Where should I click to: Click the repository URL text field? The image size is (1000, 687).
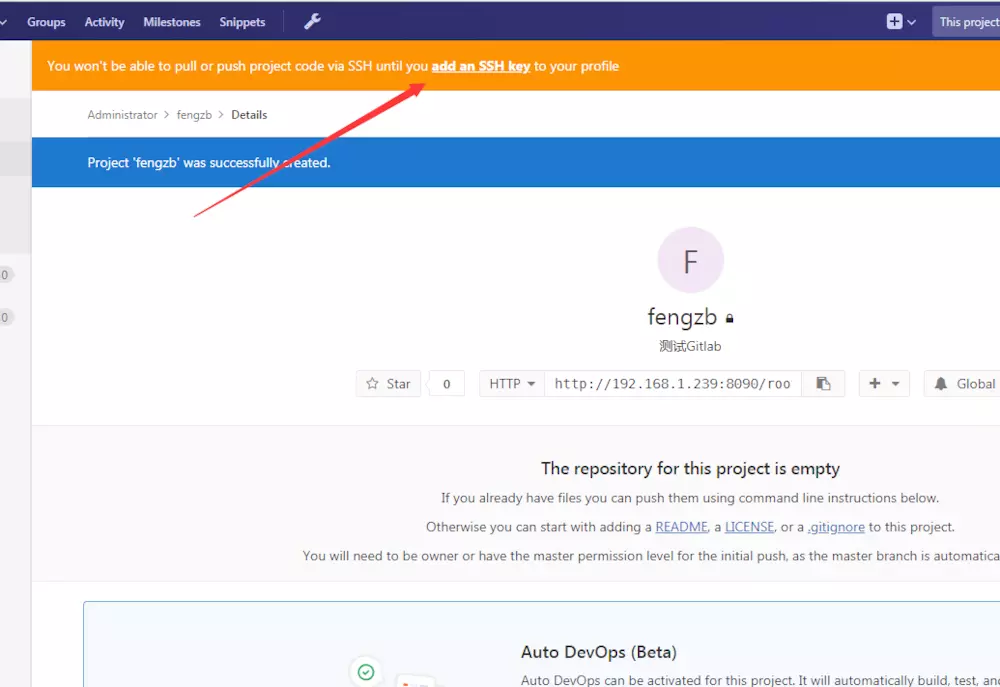tap(672, 384)
